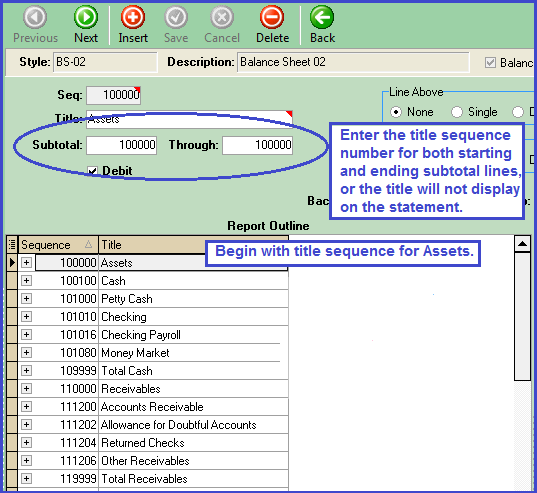
Task: Click sequence number 109999
Action: point(78,370)
